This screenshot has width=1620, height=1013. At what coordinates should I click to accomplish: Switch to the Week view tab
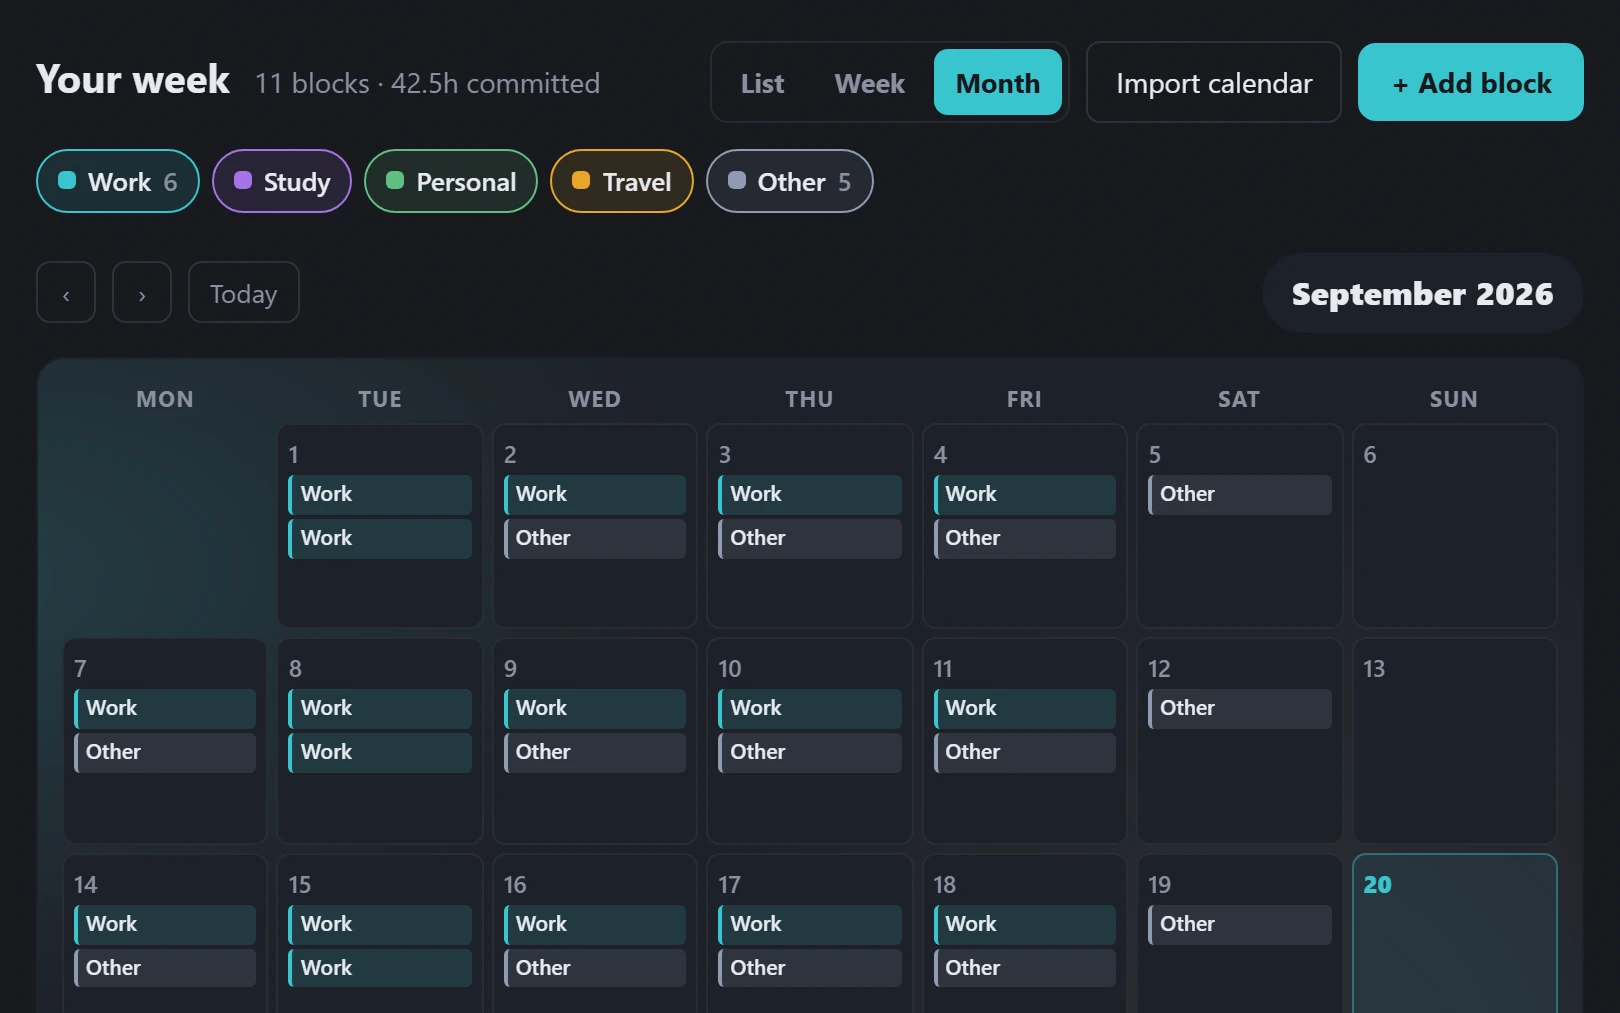tap(870, 83)
